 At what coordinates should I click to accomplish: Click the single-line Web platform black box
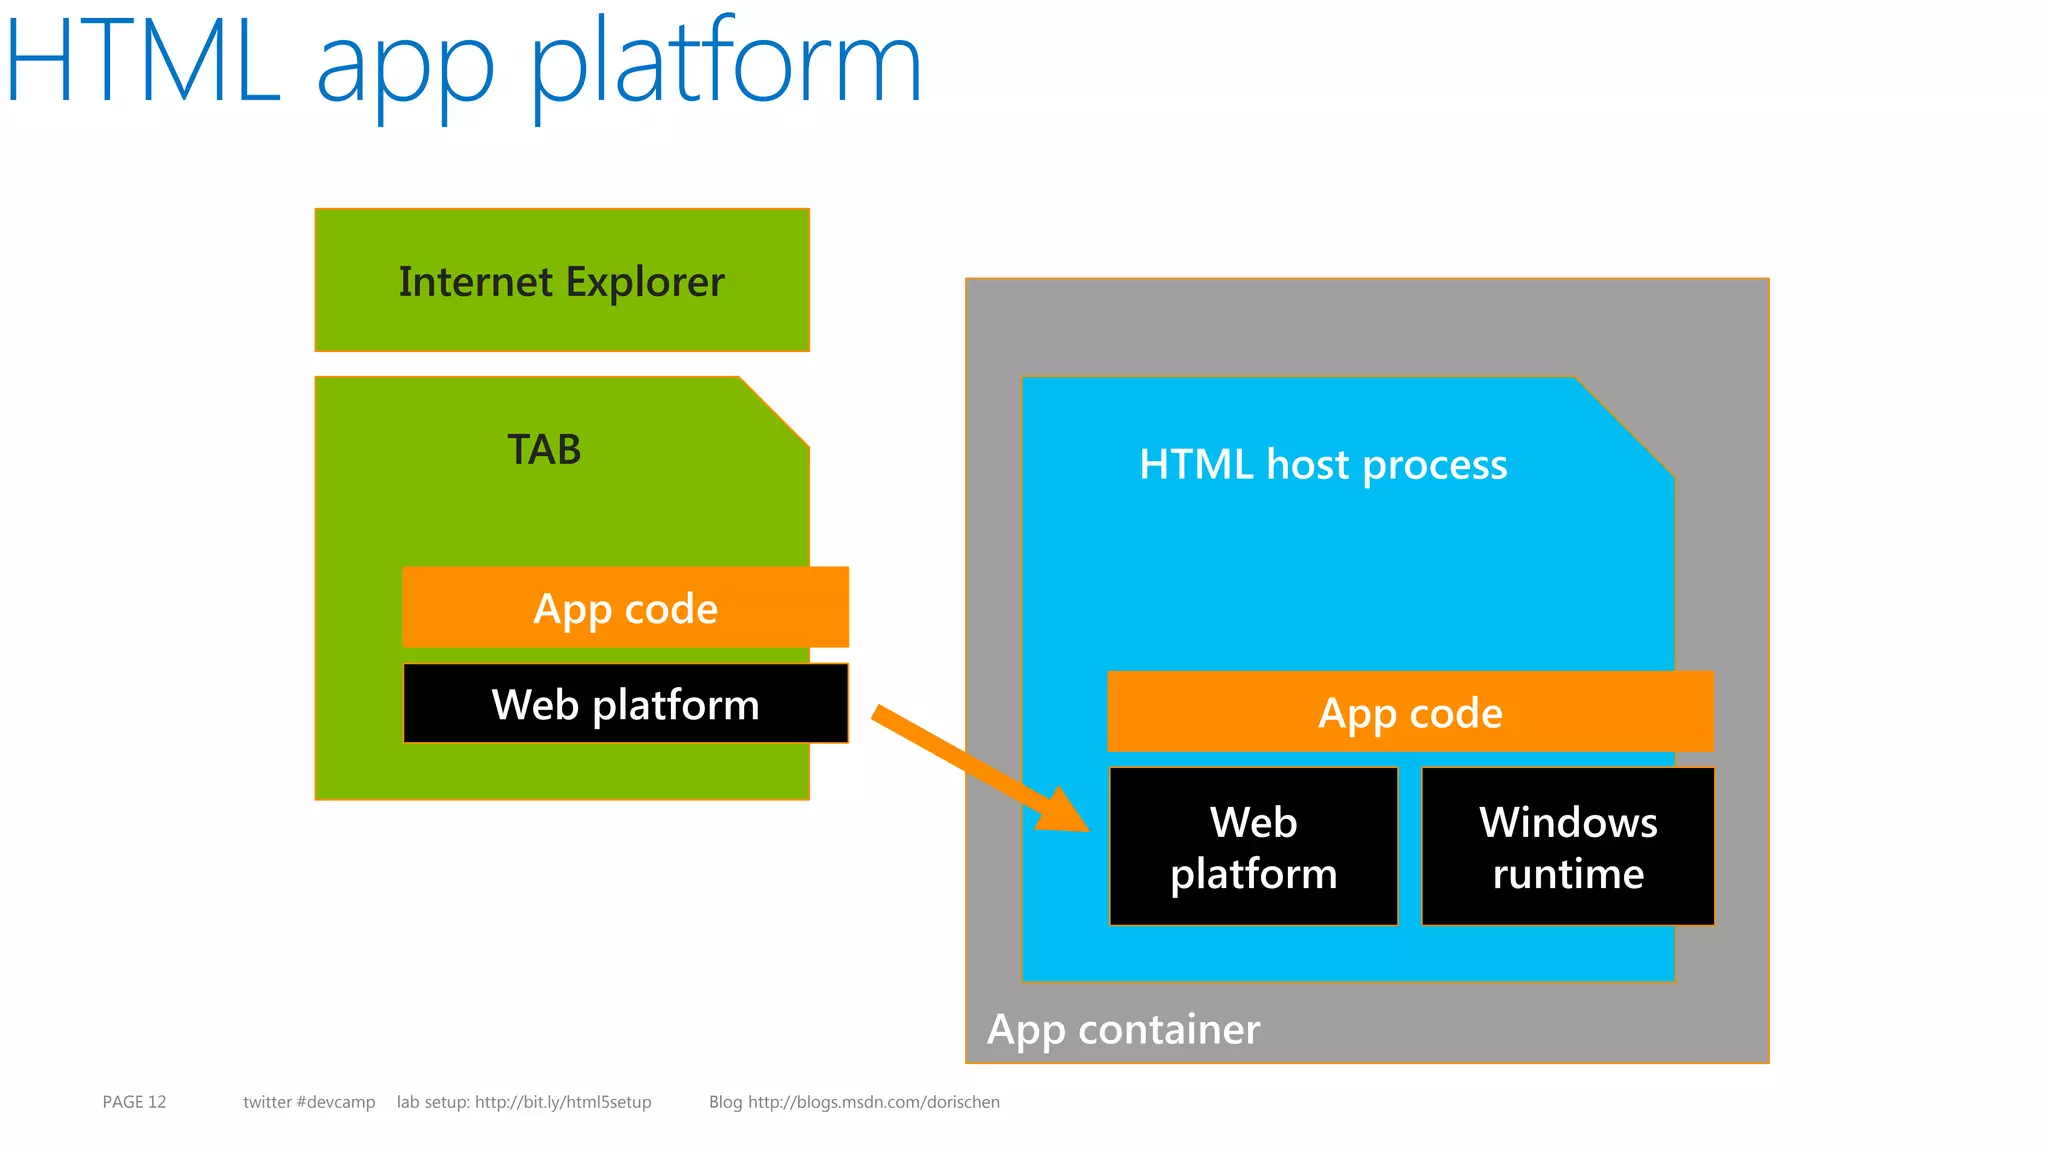pyautogui.click(x=625, y=704)
